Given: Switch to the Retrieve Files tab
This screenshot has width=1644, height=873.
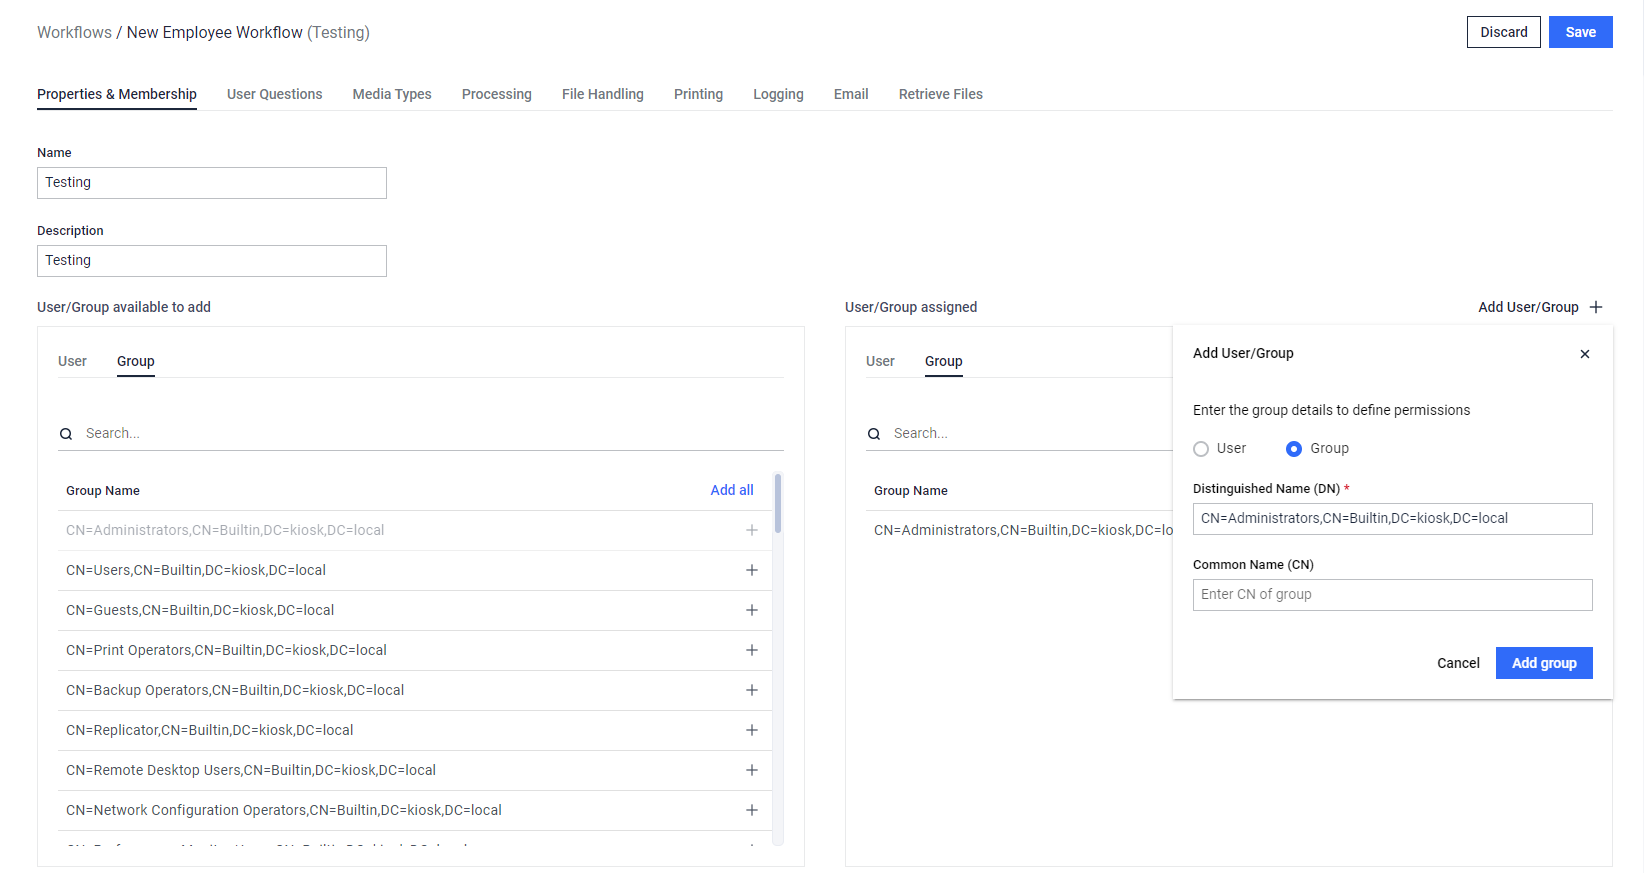Looking at the screenshot, I should pos(941,94).
